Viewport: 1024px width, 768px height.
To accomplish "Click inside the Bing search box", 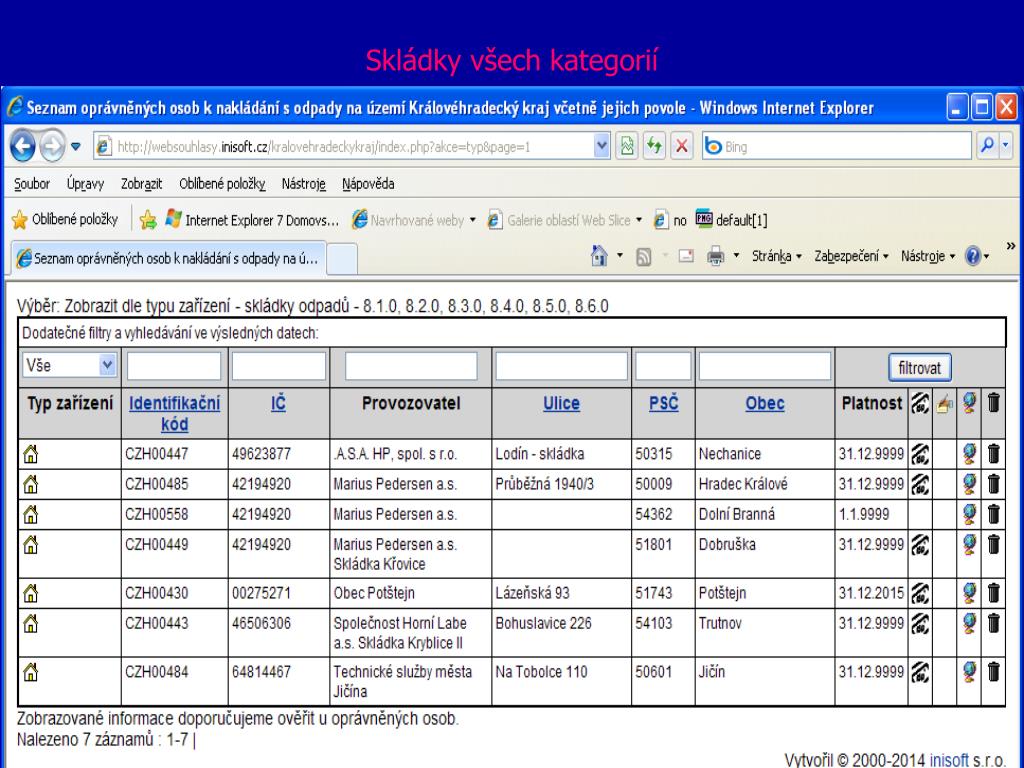I will pos(837,147).
